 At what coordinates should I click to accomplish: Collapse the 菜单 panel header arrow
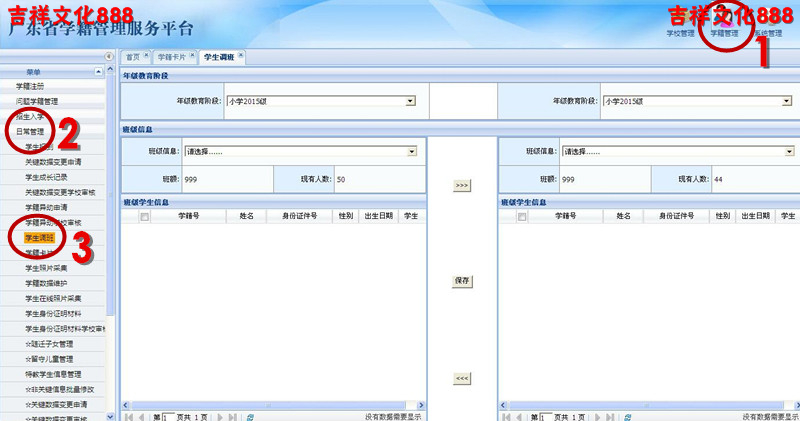coord(98,72)
